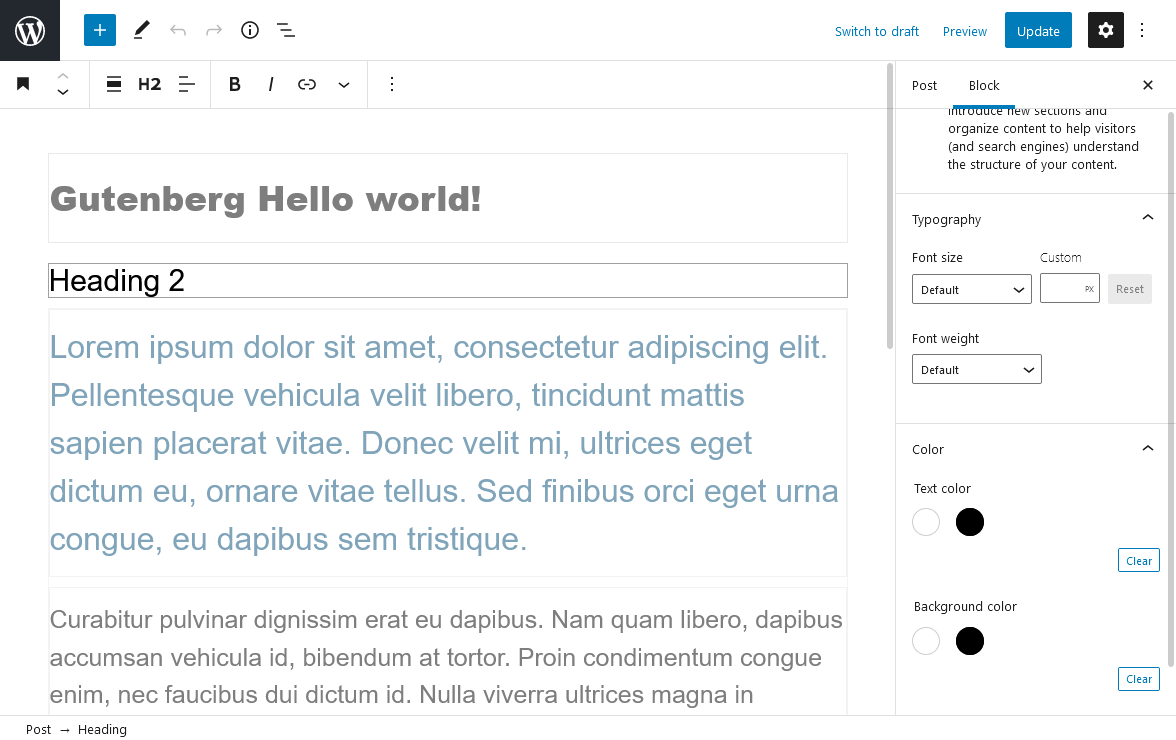
Task: Click the WordPress logo to view posts
Action: 30,31
